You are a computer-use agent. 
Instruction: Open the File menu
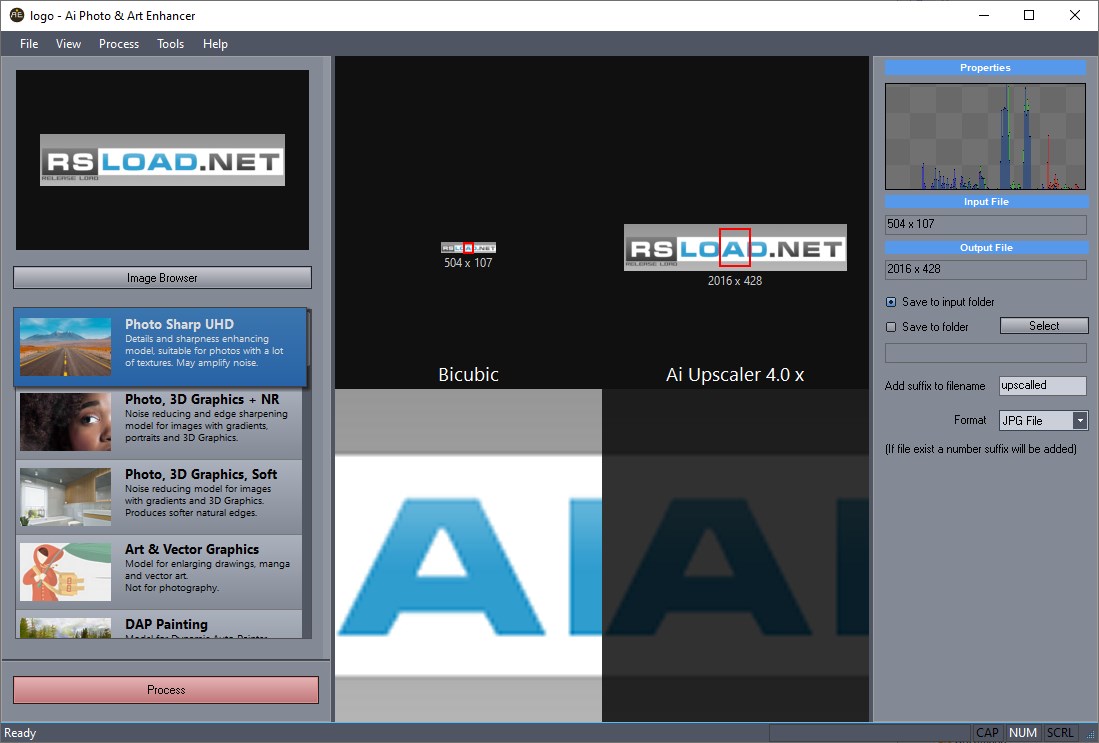pos(29,43)
